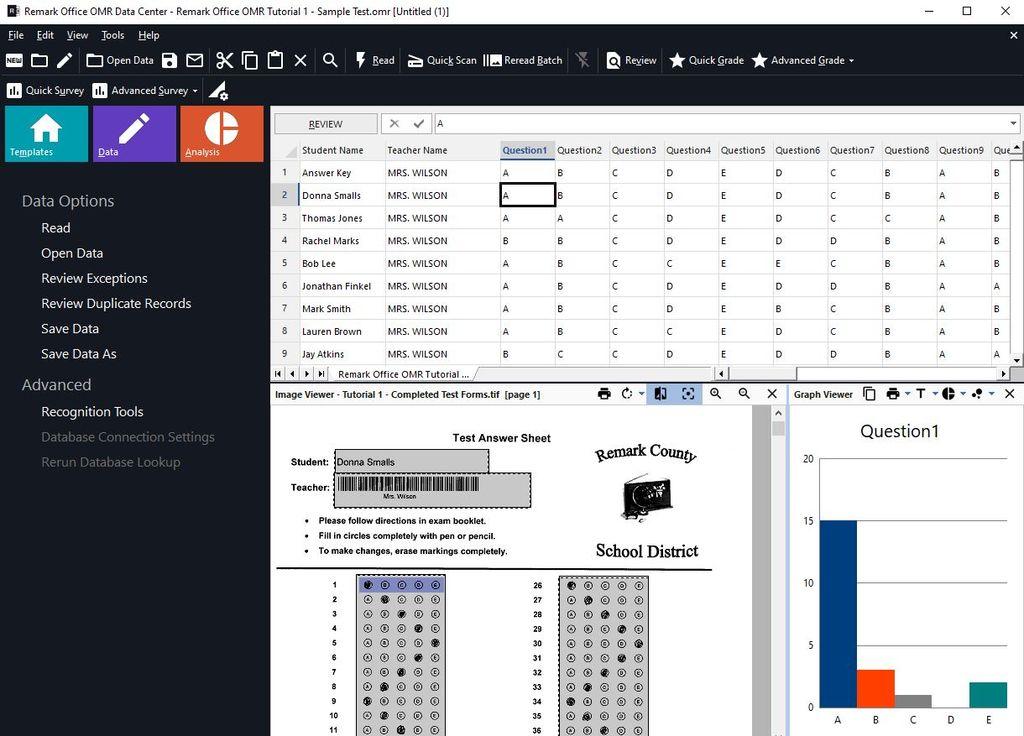1024x736 pixels.
Task: Expand the Advanced Grade dropdown arrow
Action: [851, 61]
